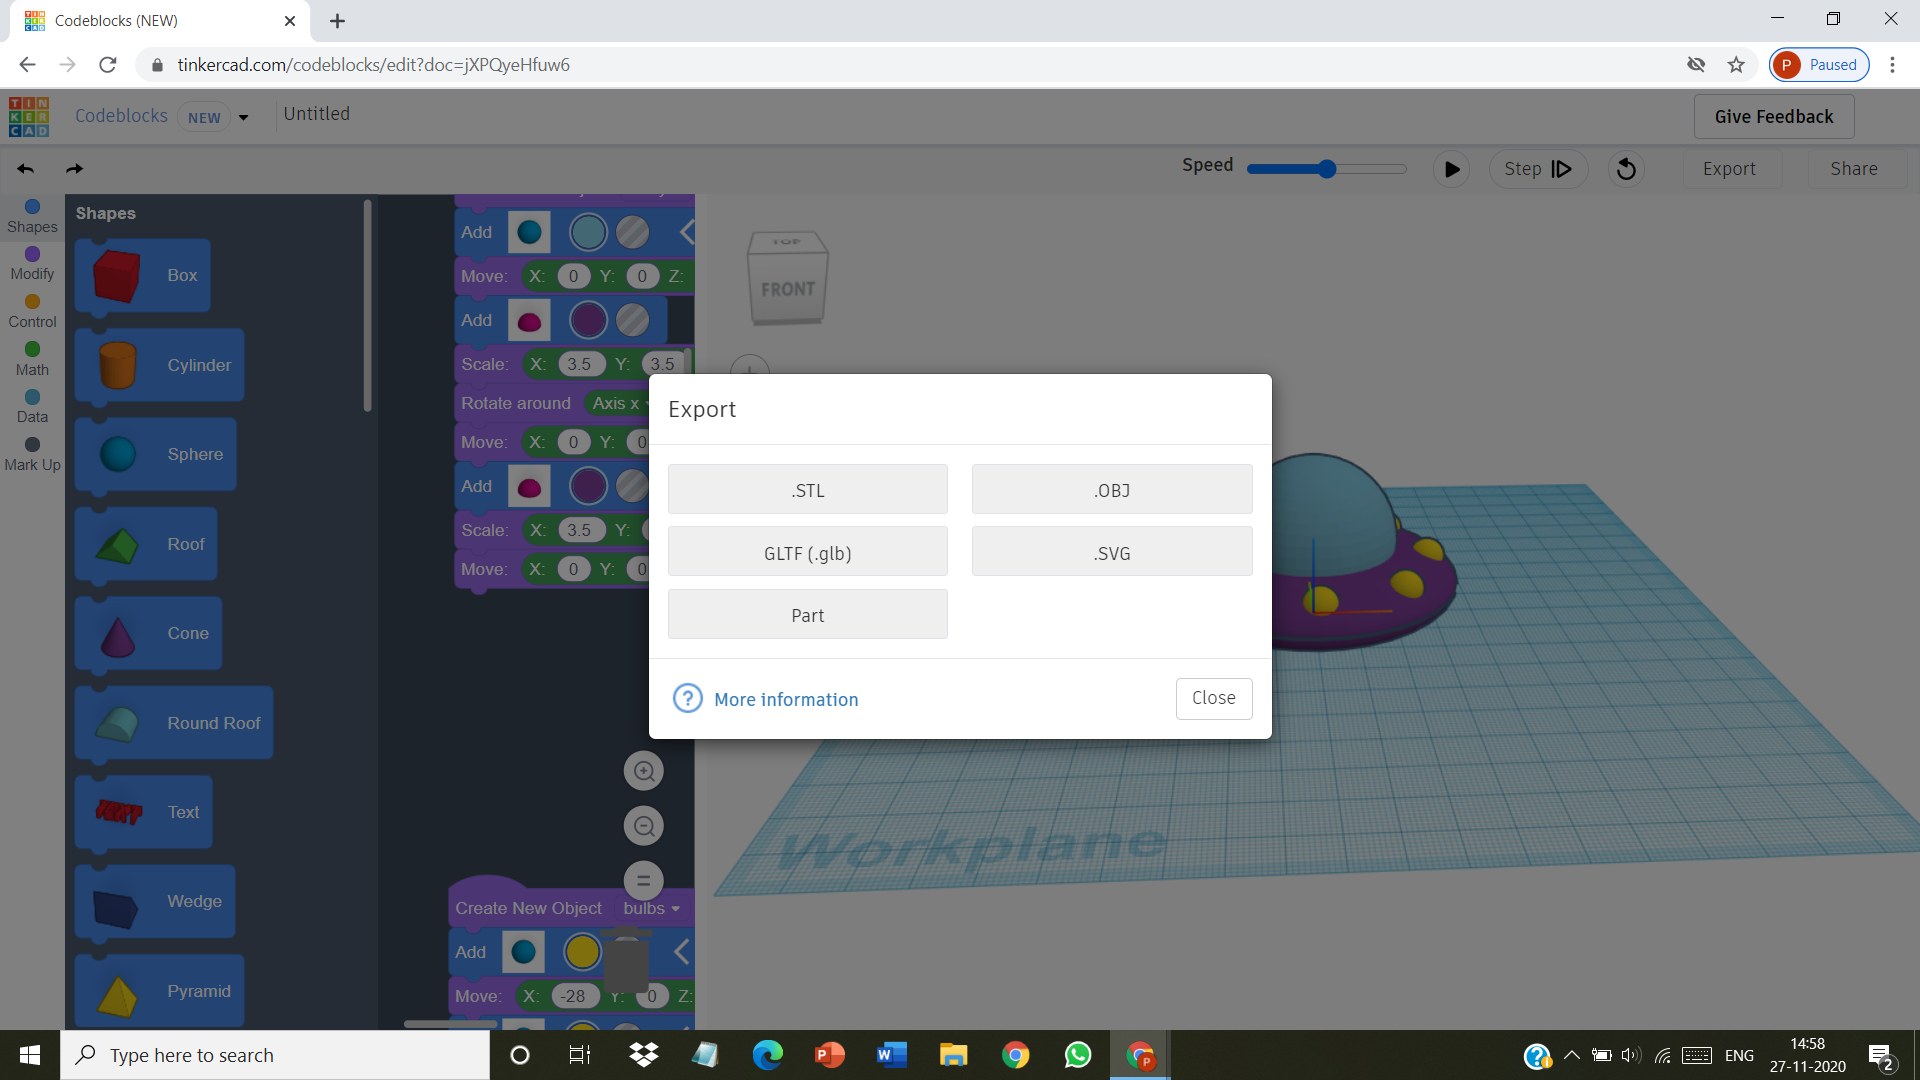
Task: Run the code with the play button
Action: pos(1452,168)
